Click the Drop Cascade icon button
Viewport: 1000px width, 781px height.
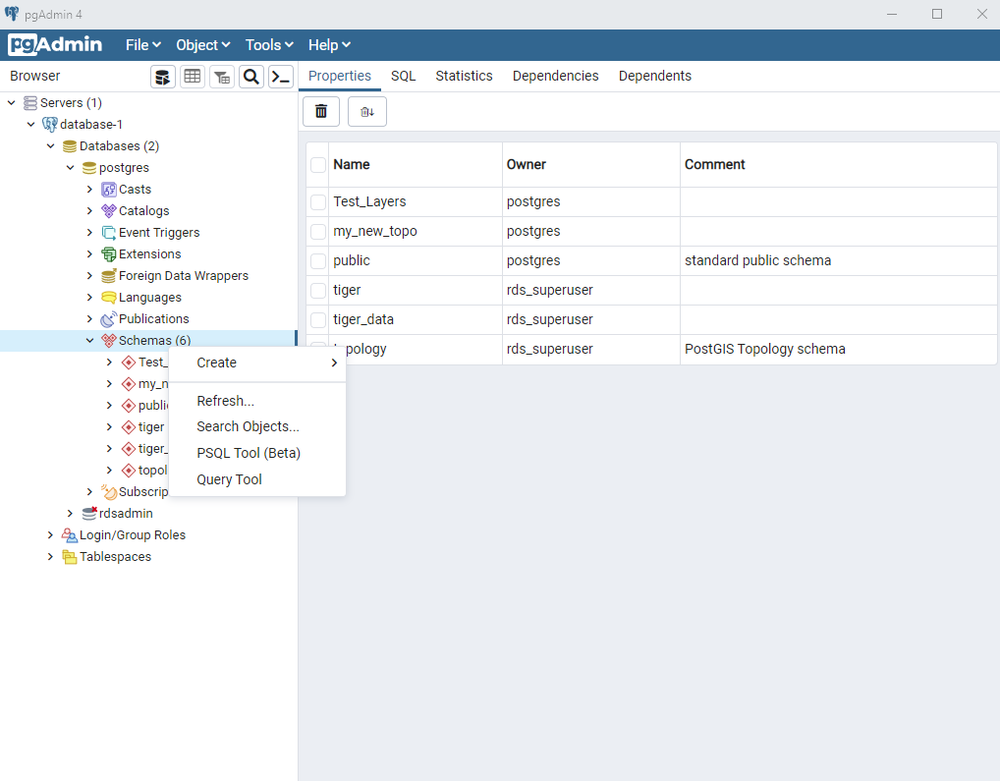point(367,112)
